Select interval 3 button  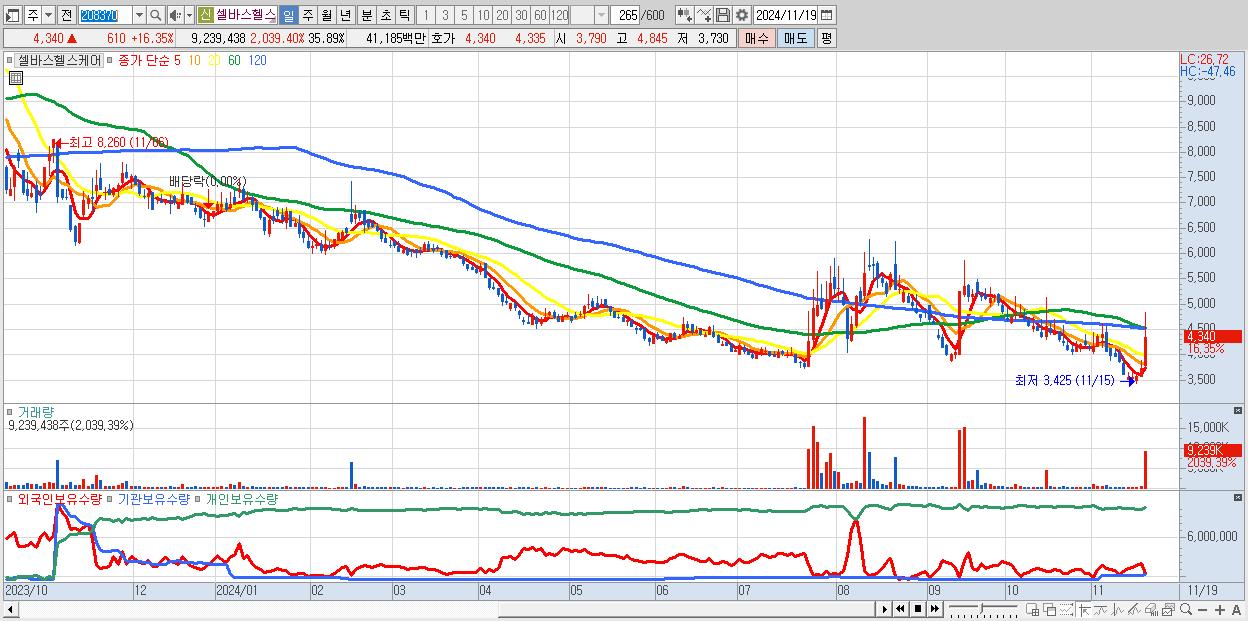444,15
